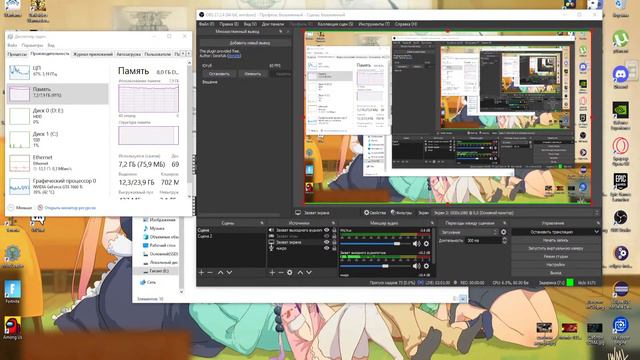
Task: Click the Start Virtual Camera button
Action: tap(555, 248)
